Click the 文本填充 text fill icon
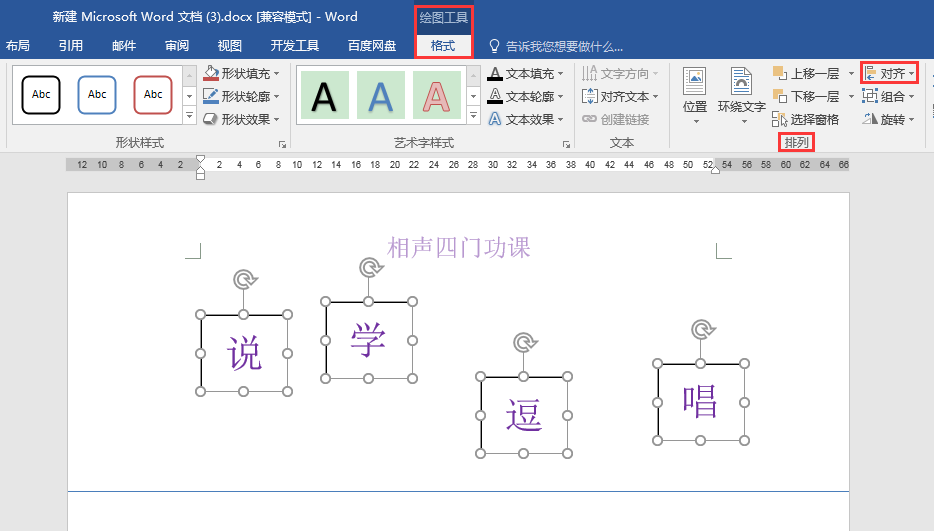 point(494,73)
